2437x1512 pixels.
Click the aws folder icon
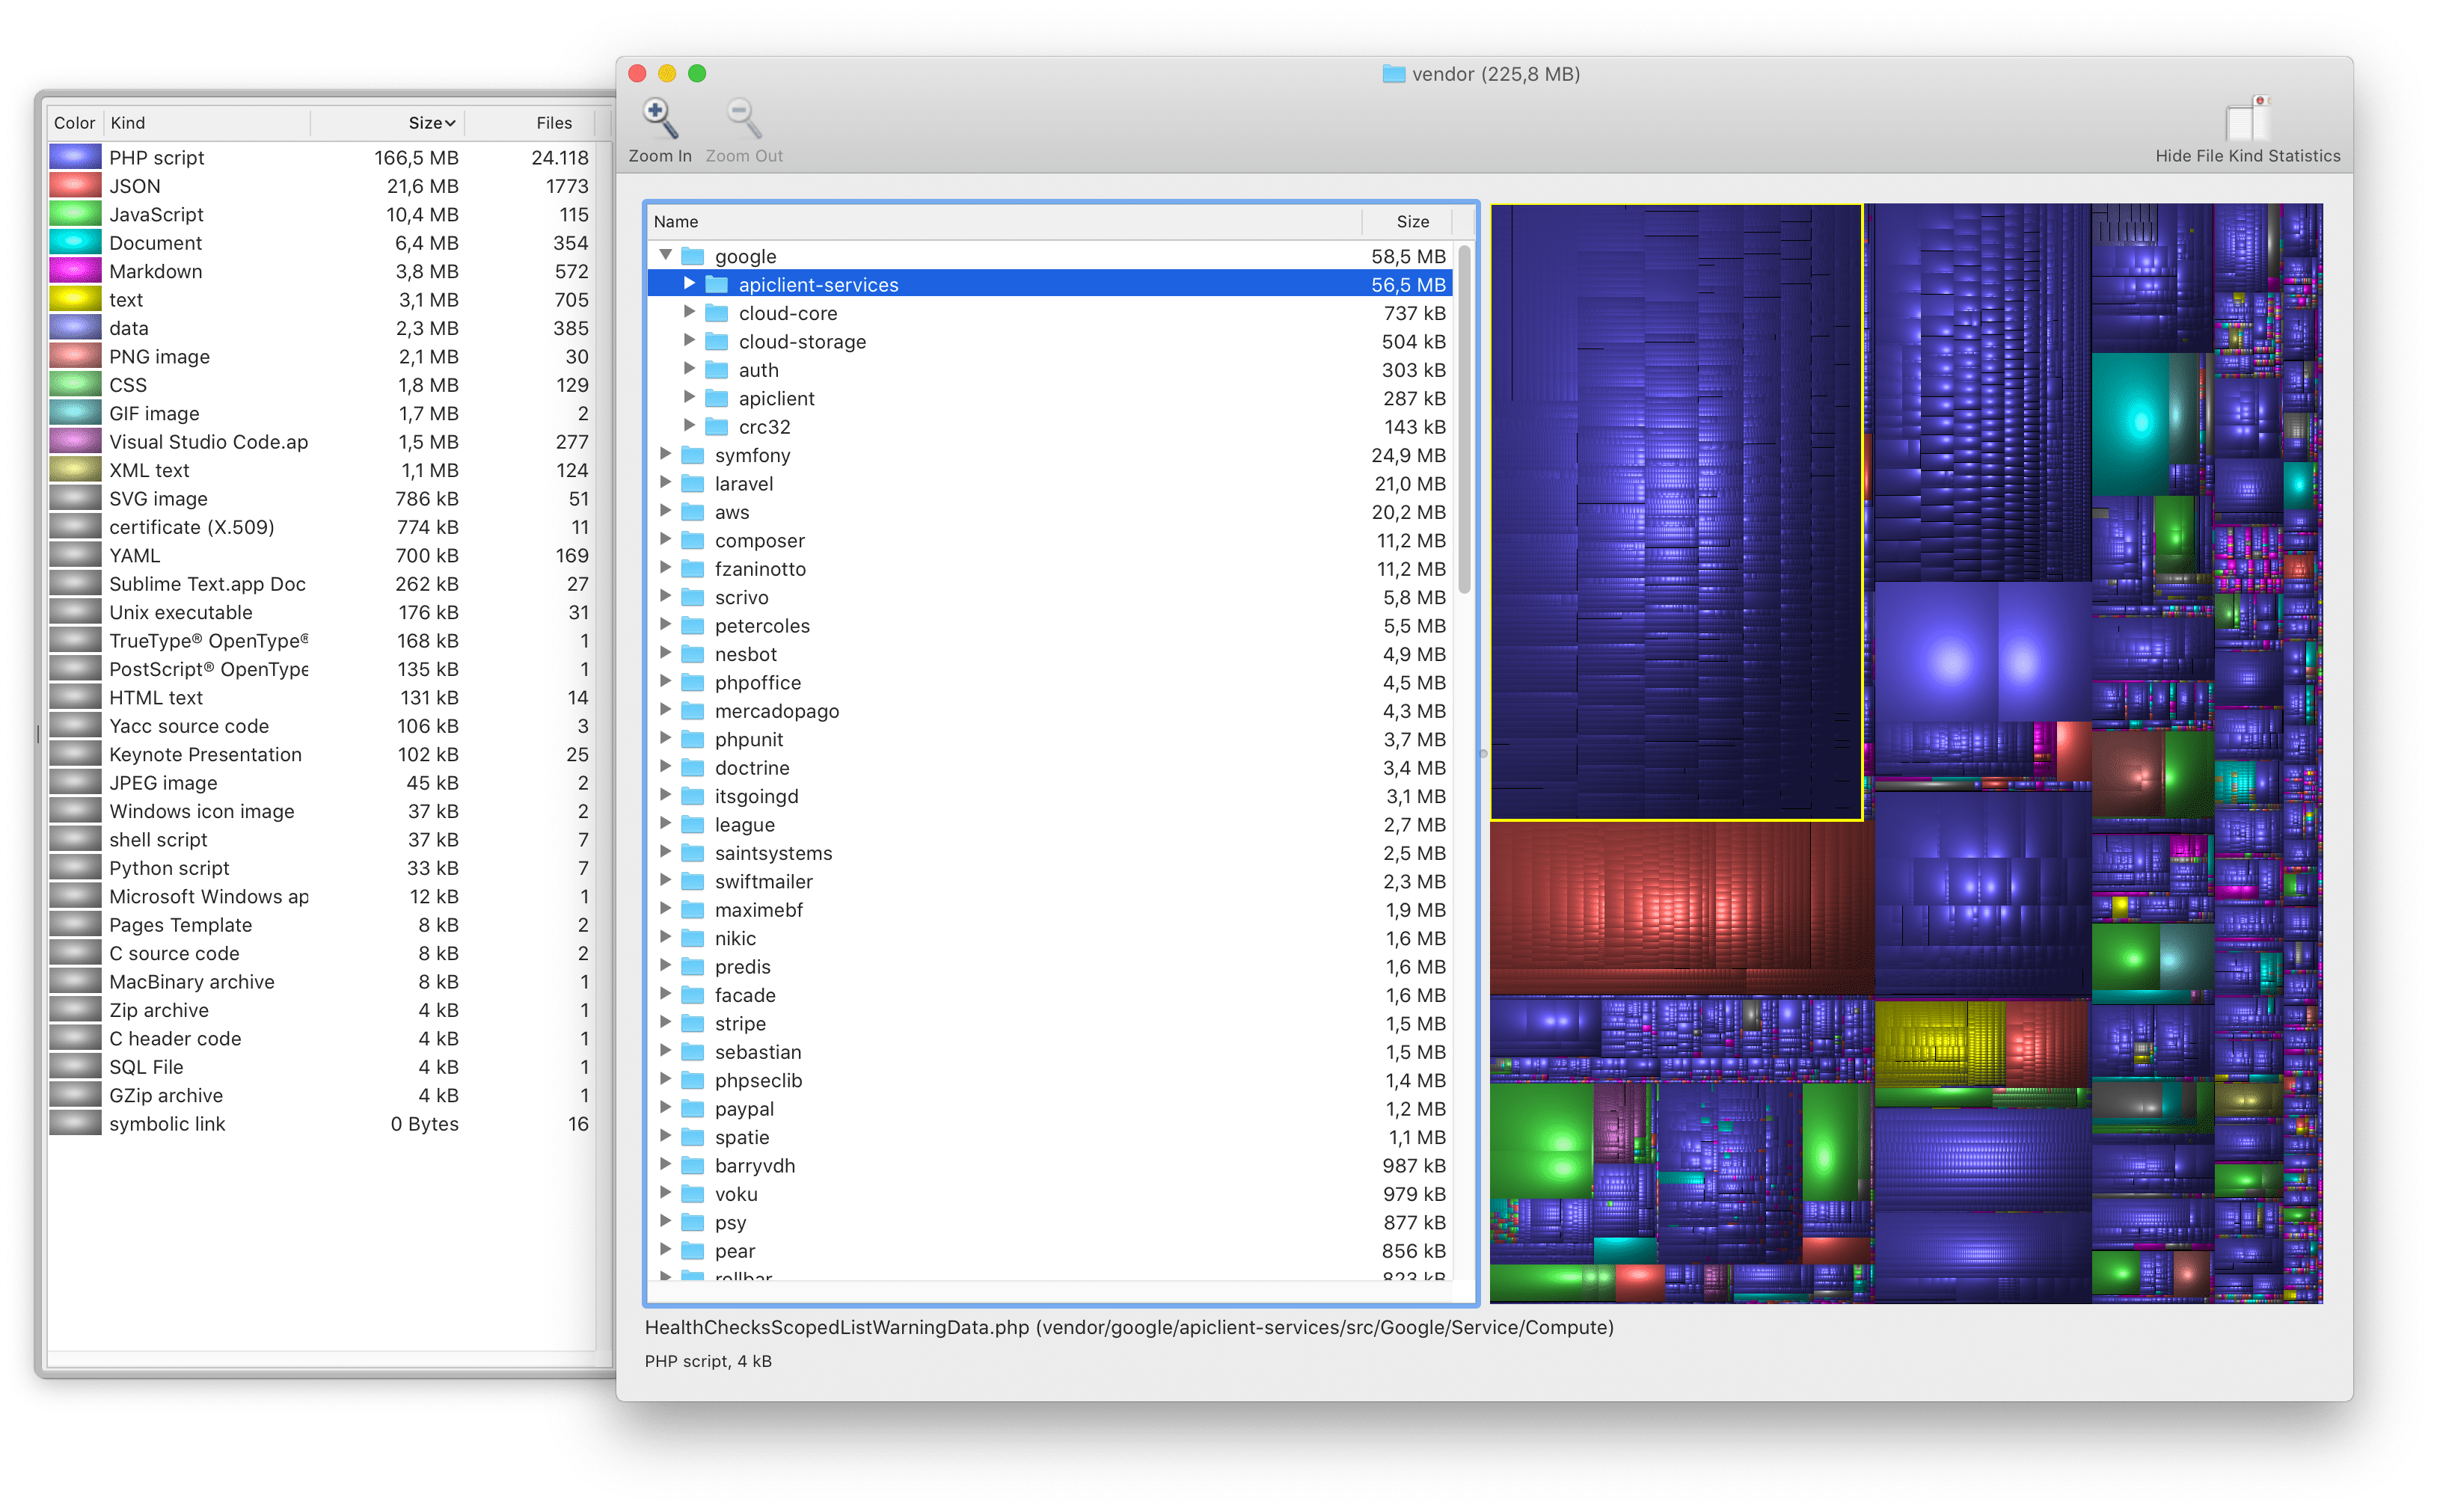693,512
